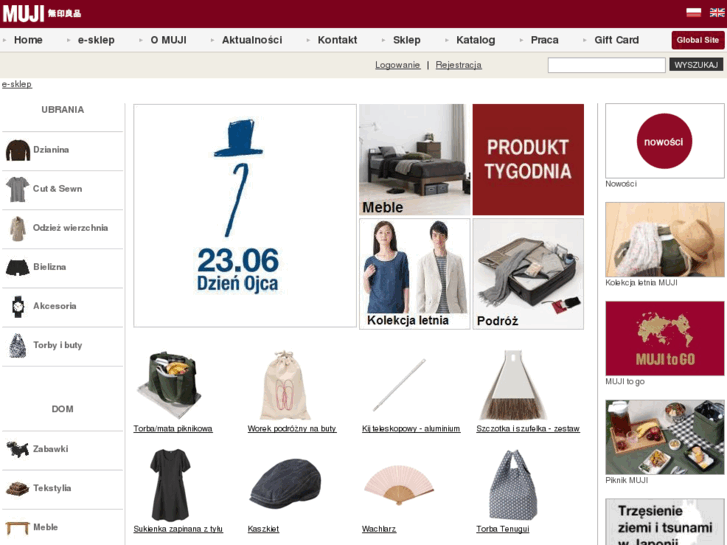Open the Bielizna boxer shorts icon

(18, 267)
